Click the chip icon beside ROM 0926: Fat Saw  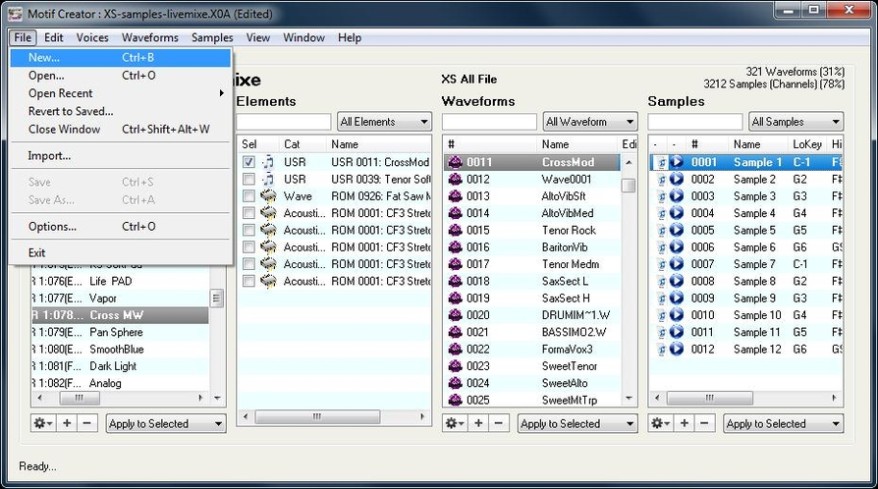coord(268,196)
